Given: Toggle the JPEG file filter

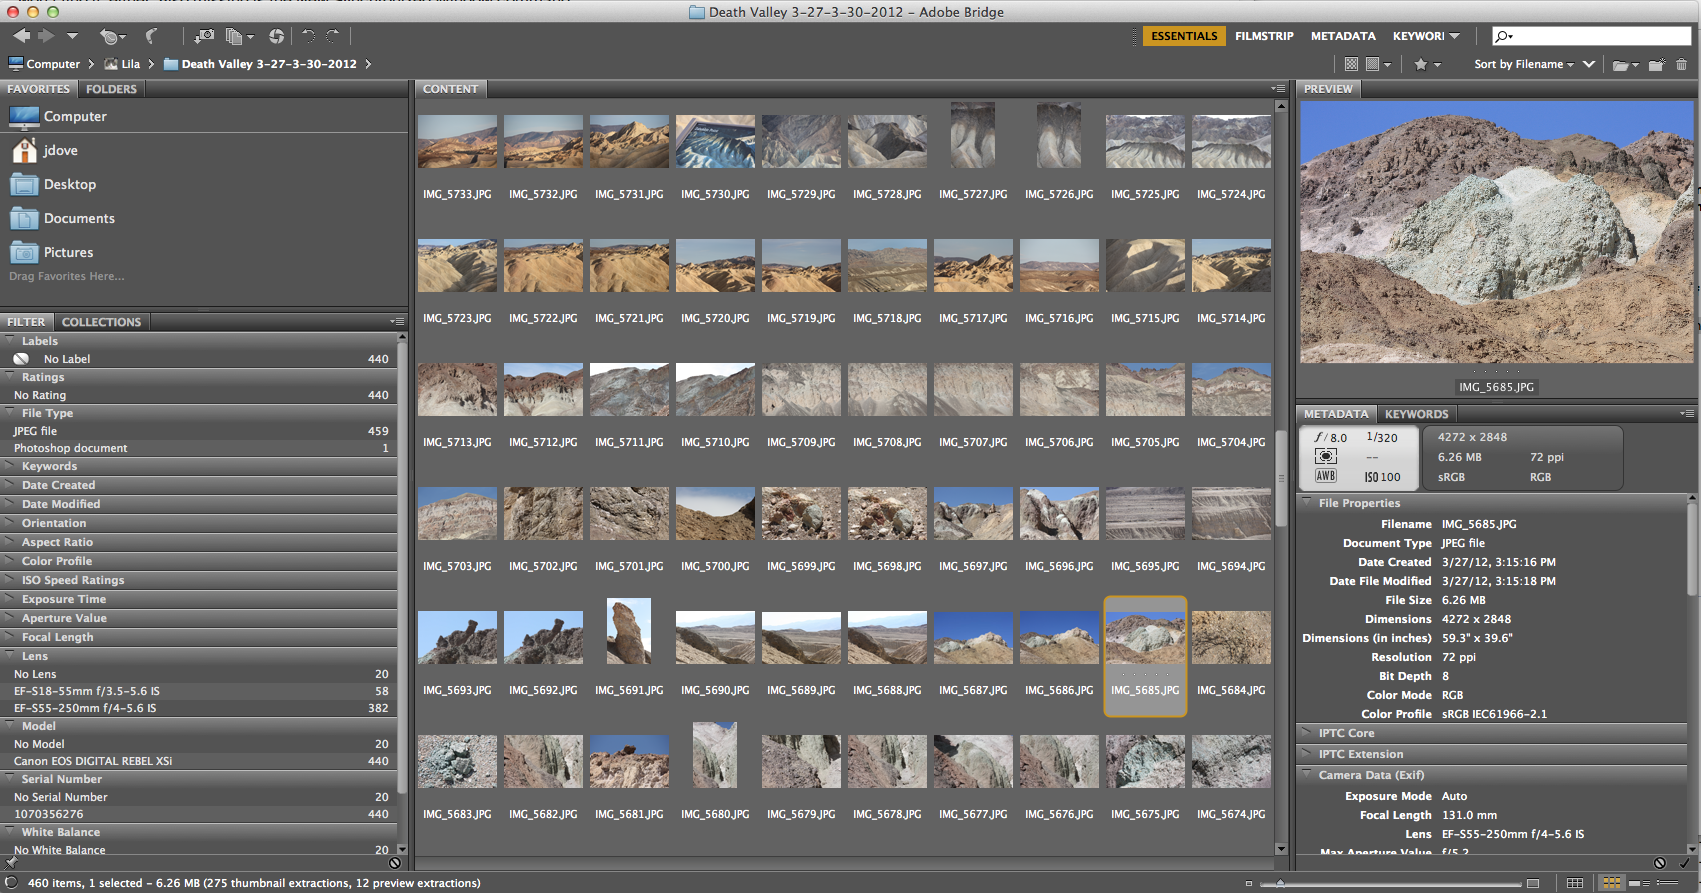Looking at the screenshot, I should tap(36, 431).
